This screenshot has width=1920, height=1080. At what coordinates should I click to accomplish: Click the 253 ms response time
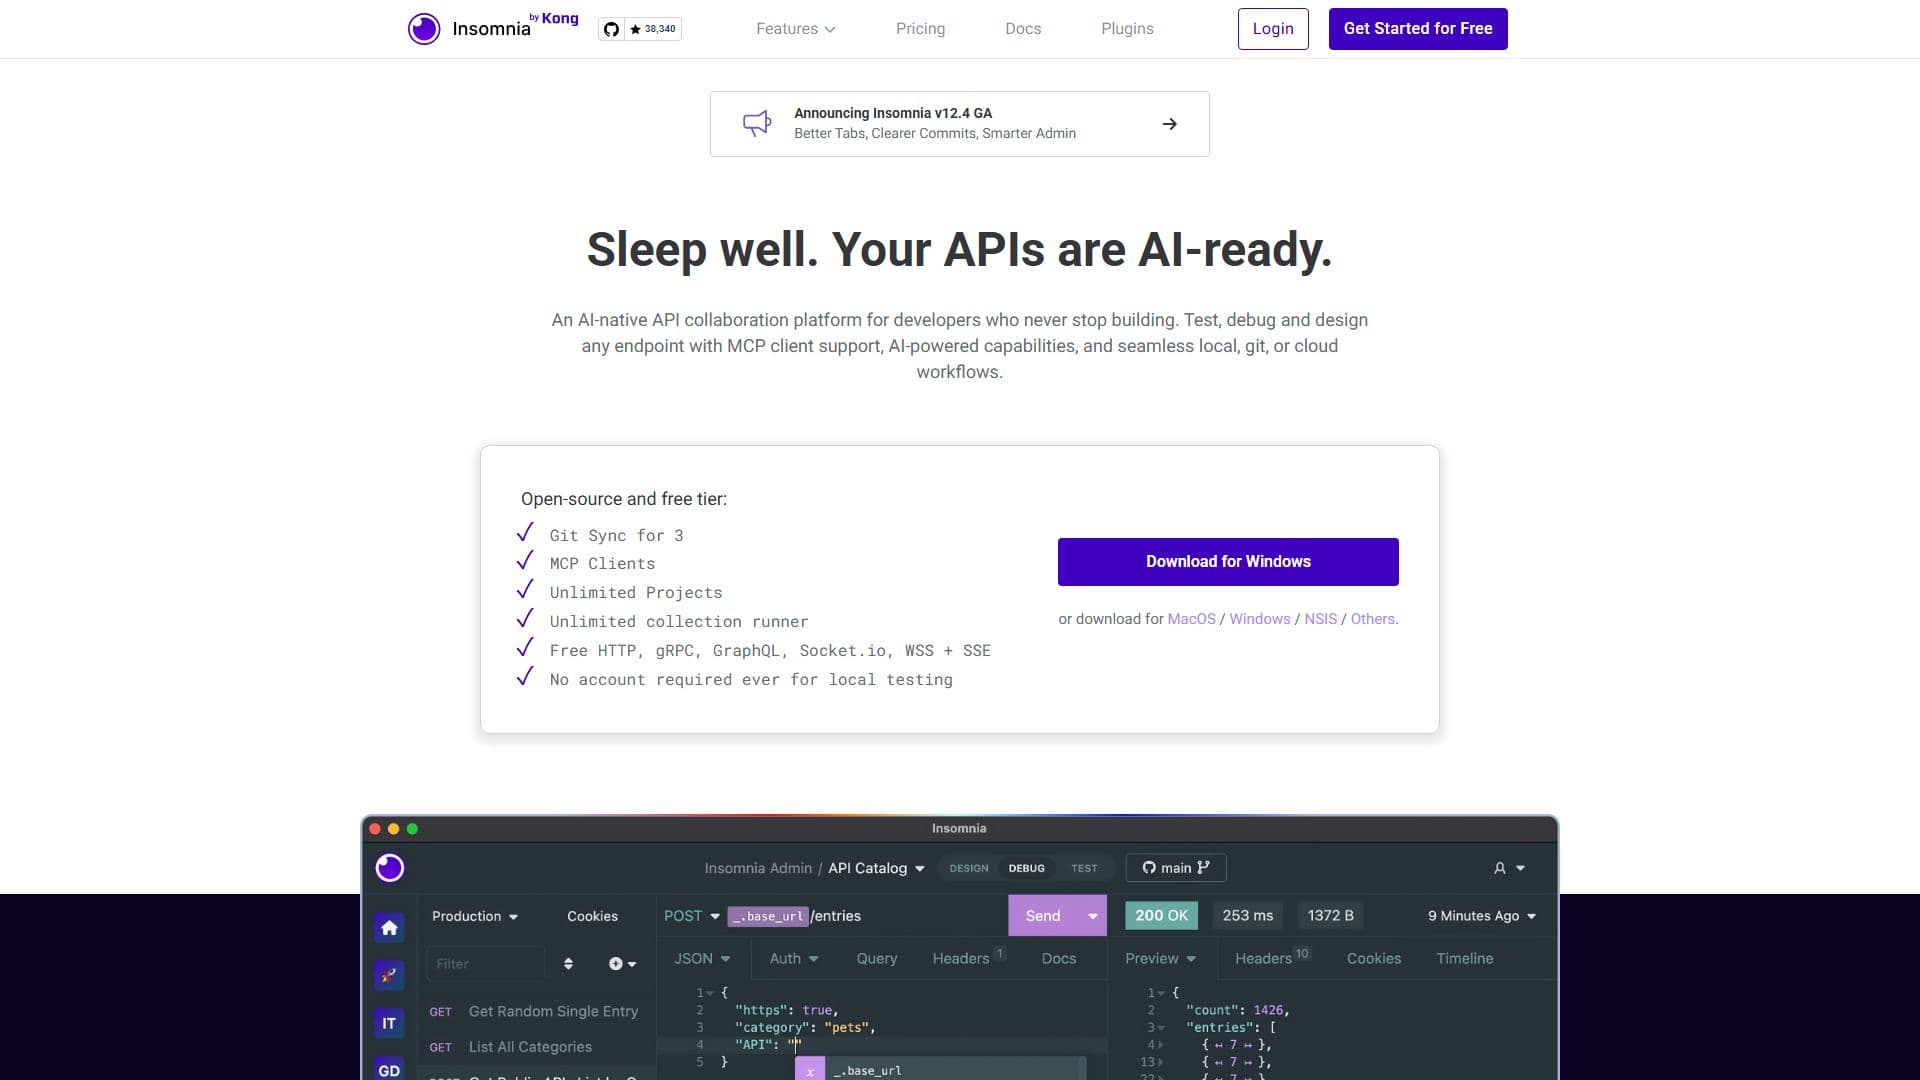pyautogui.click(x=1248, y=915)
